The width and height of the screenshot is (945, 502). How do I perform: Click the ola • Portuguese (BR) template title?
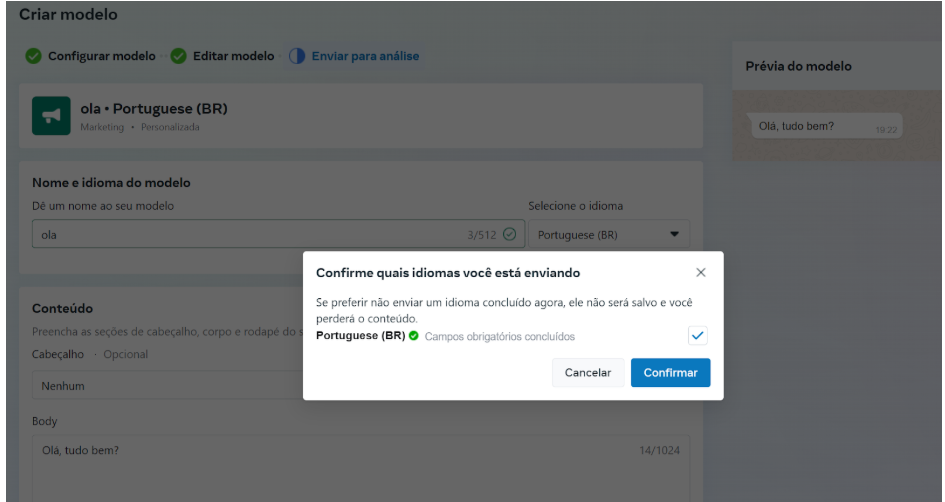click(x=154, y=109)
